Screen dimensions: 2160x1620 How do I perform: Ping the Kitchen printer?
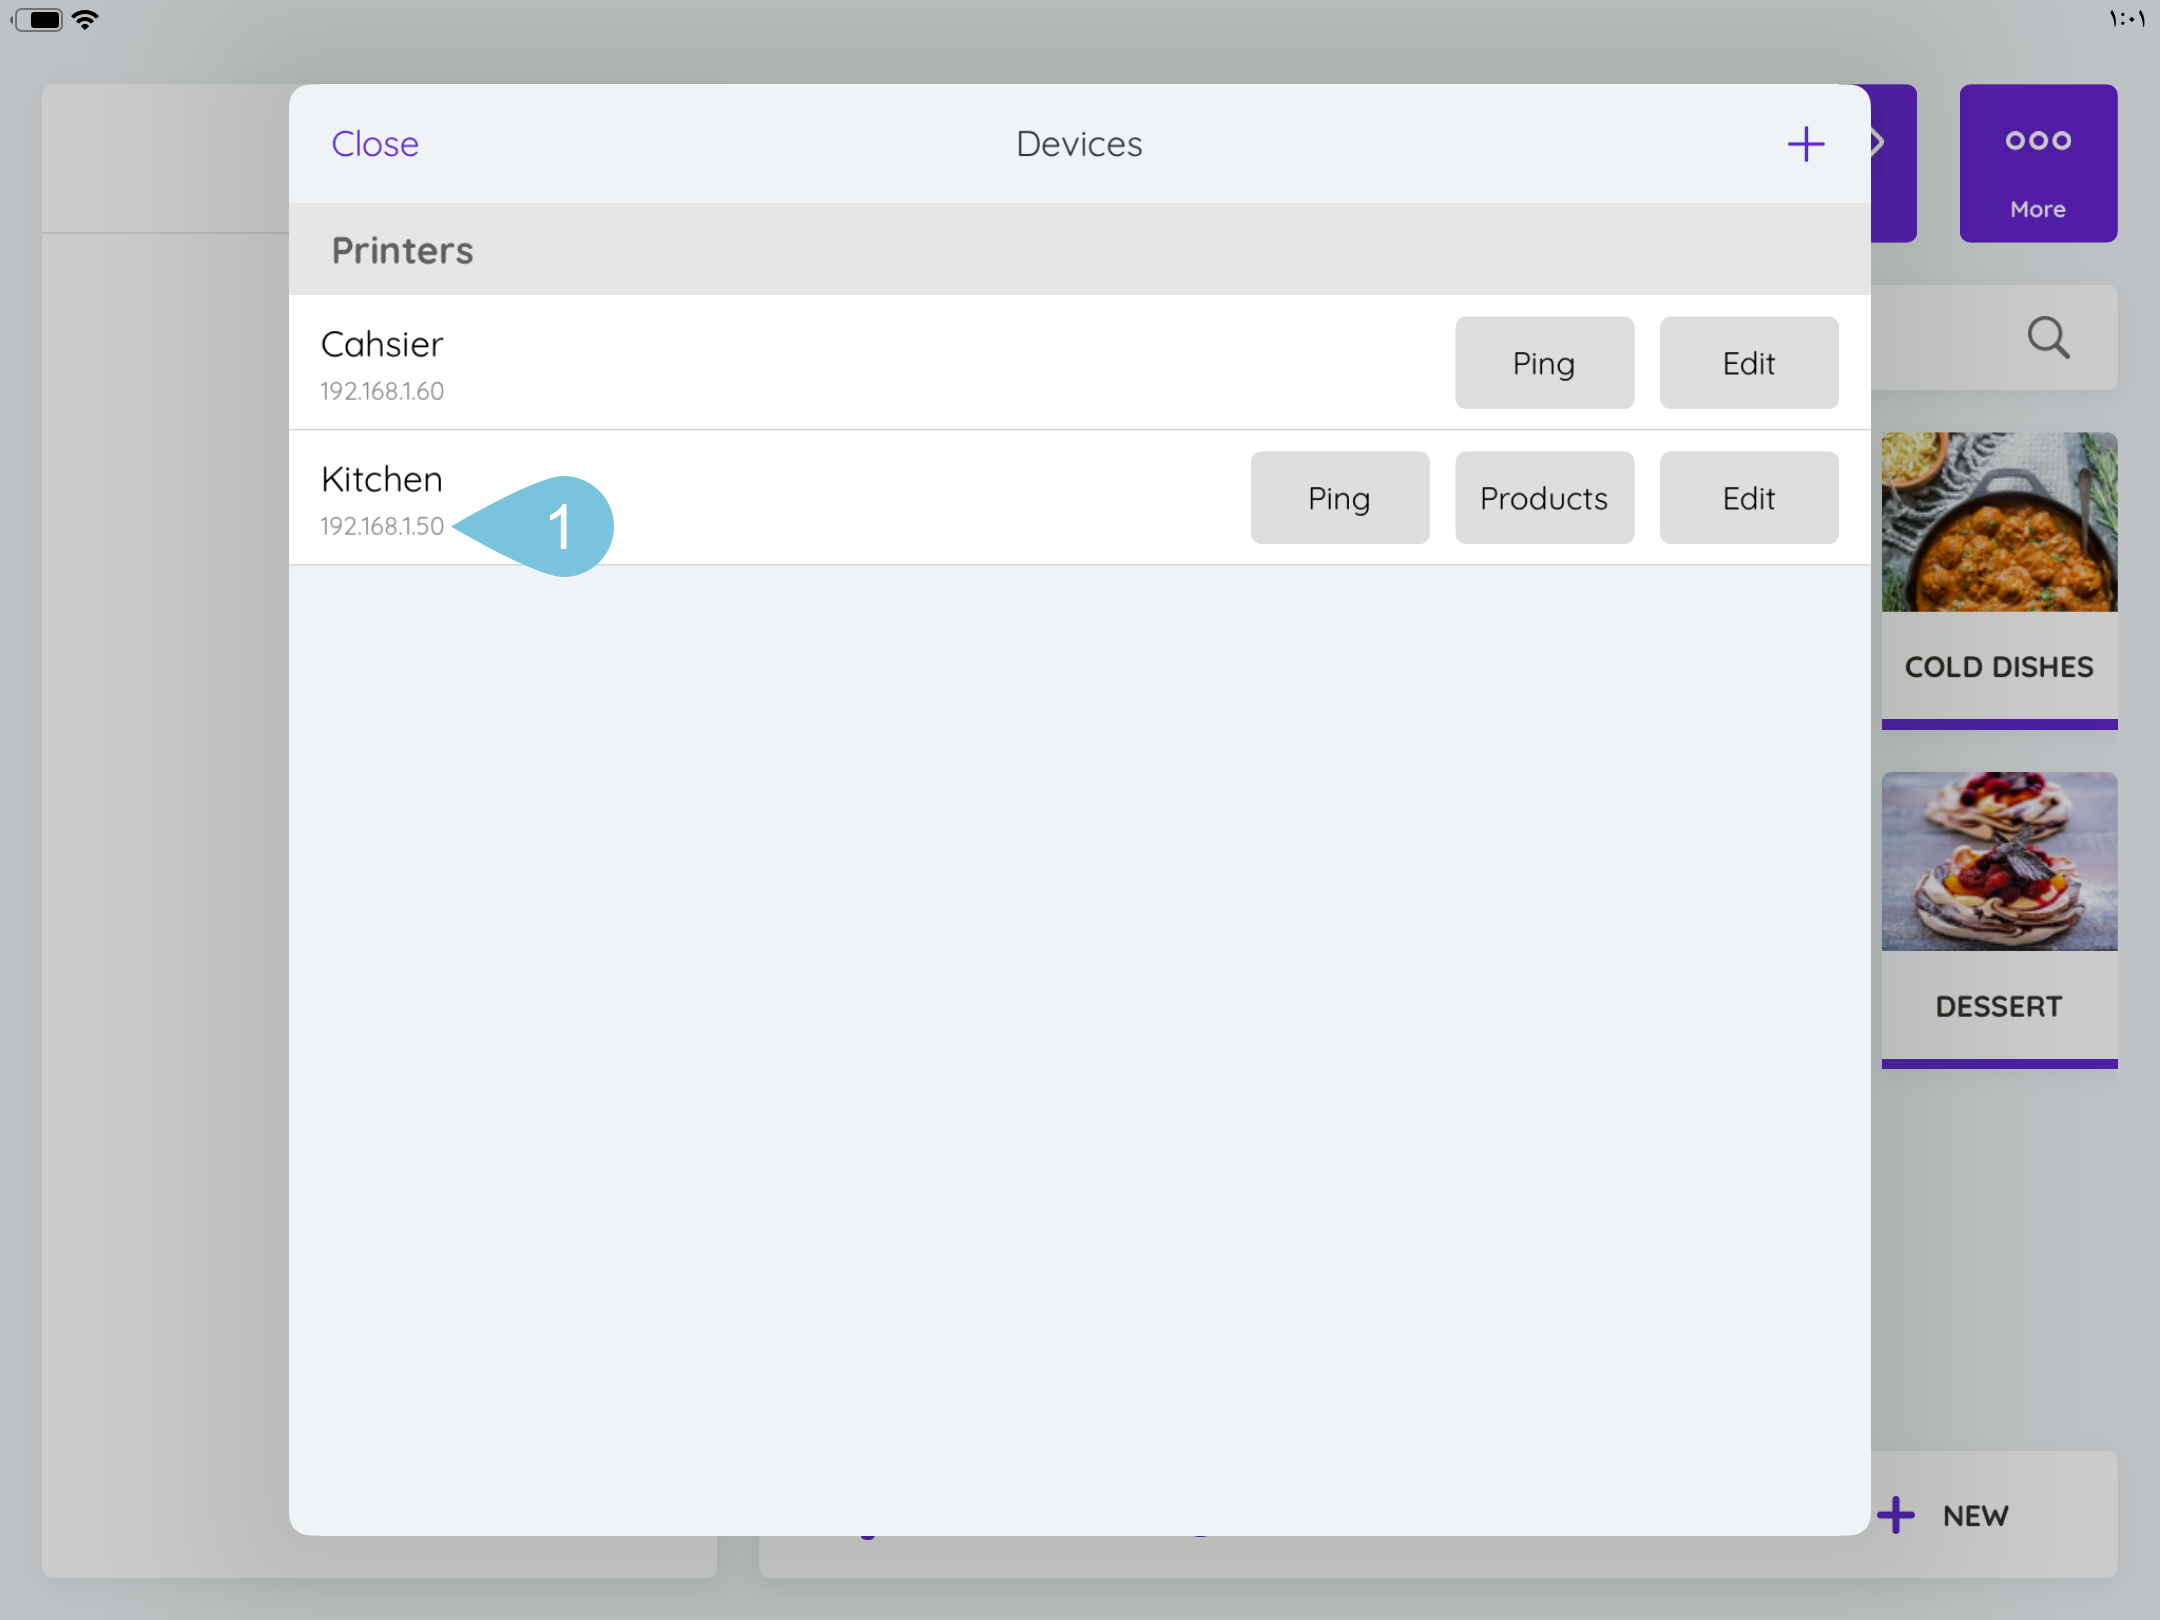(x=1339, y=498)
